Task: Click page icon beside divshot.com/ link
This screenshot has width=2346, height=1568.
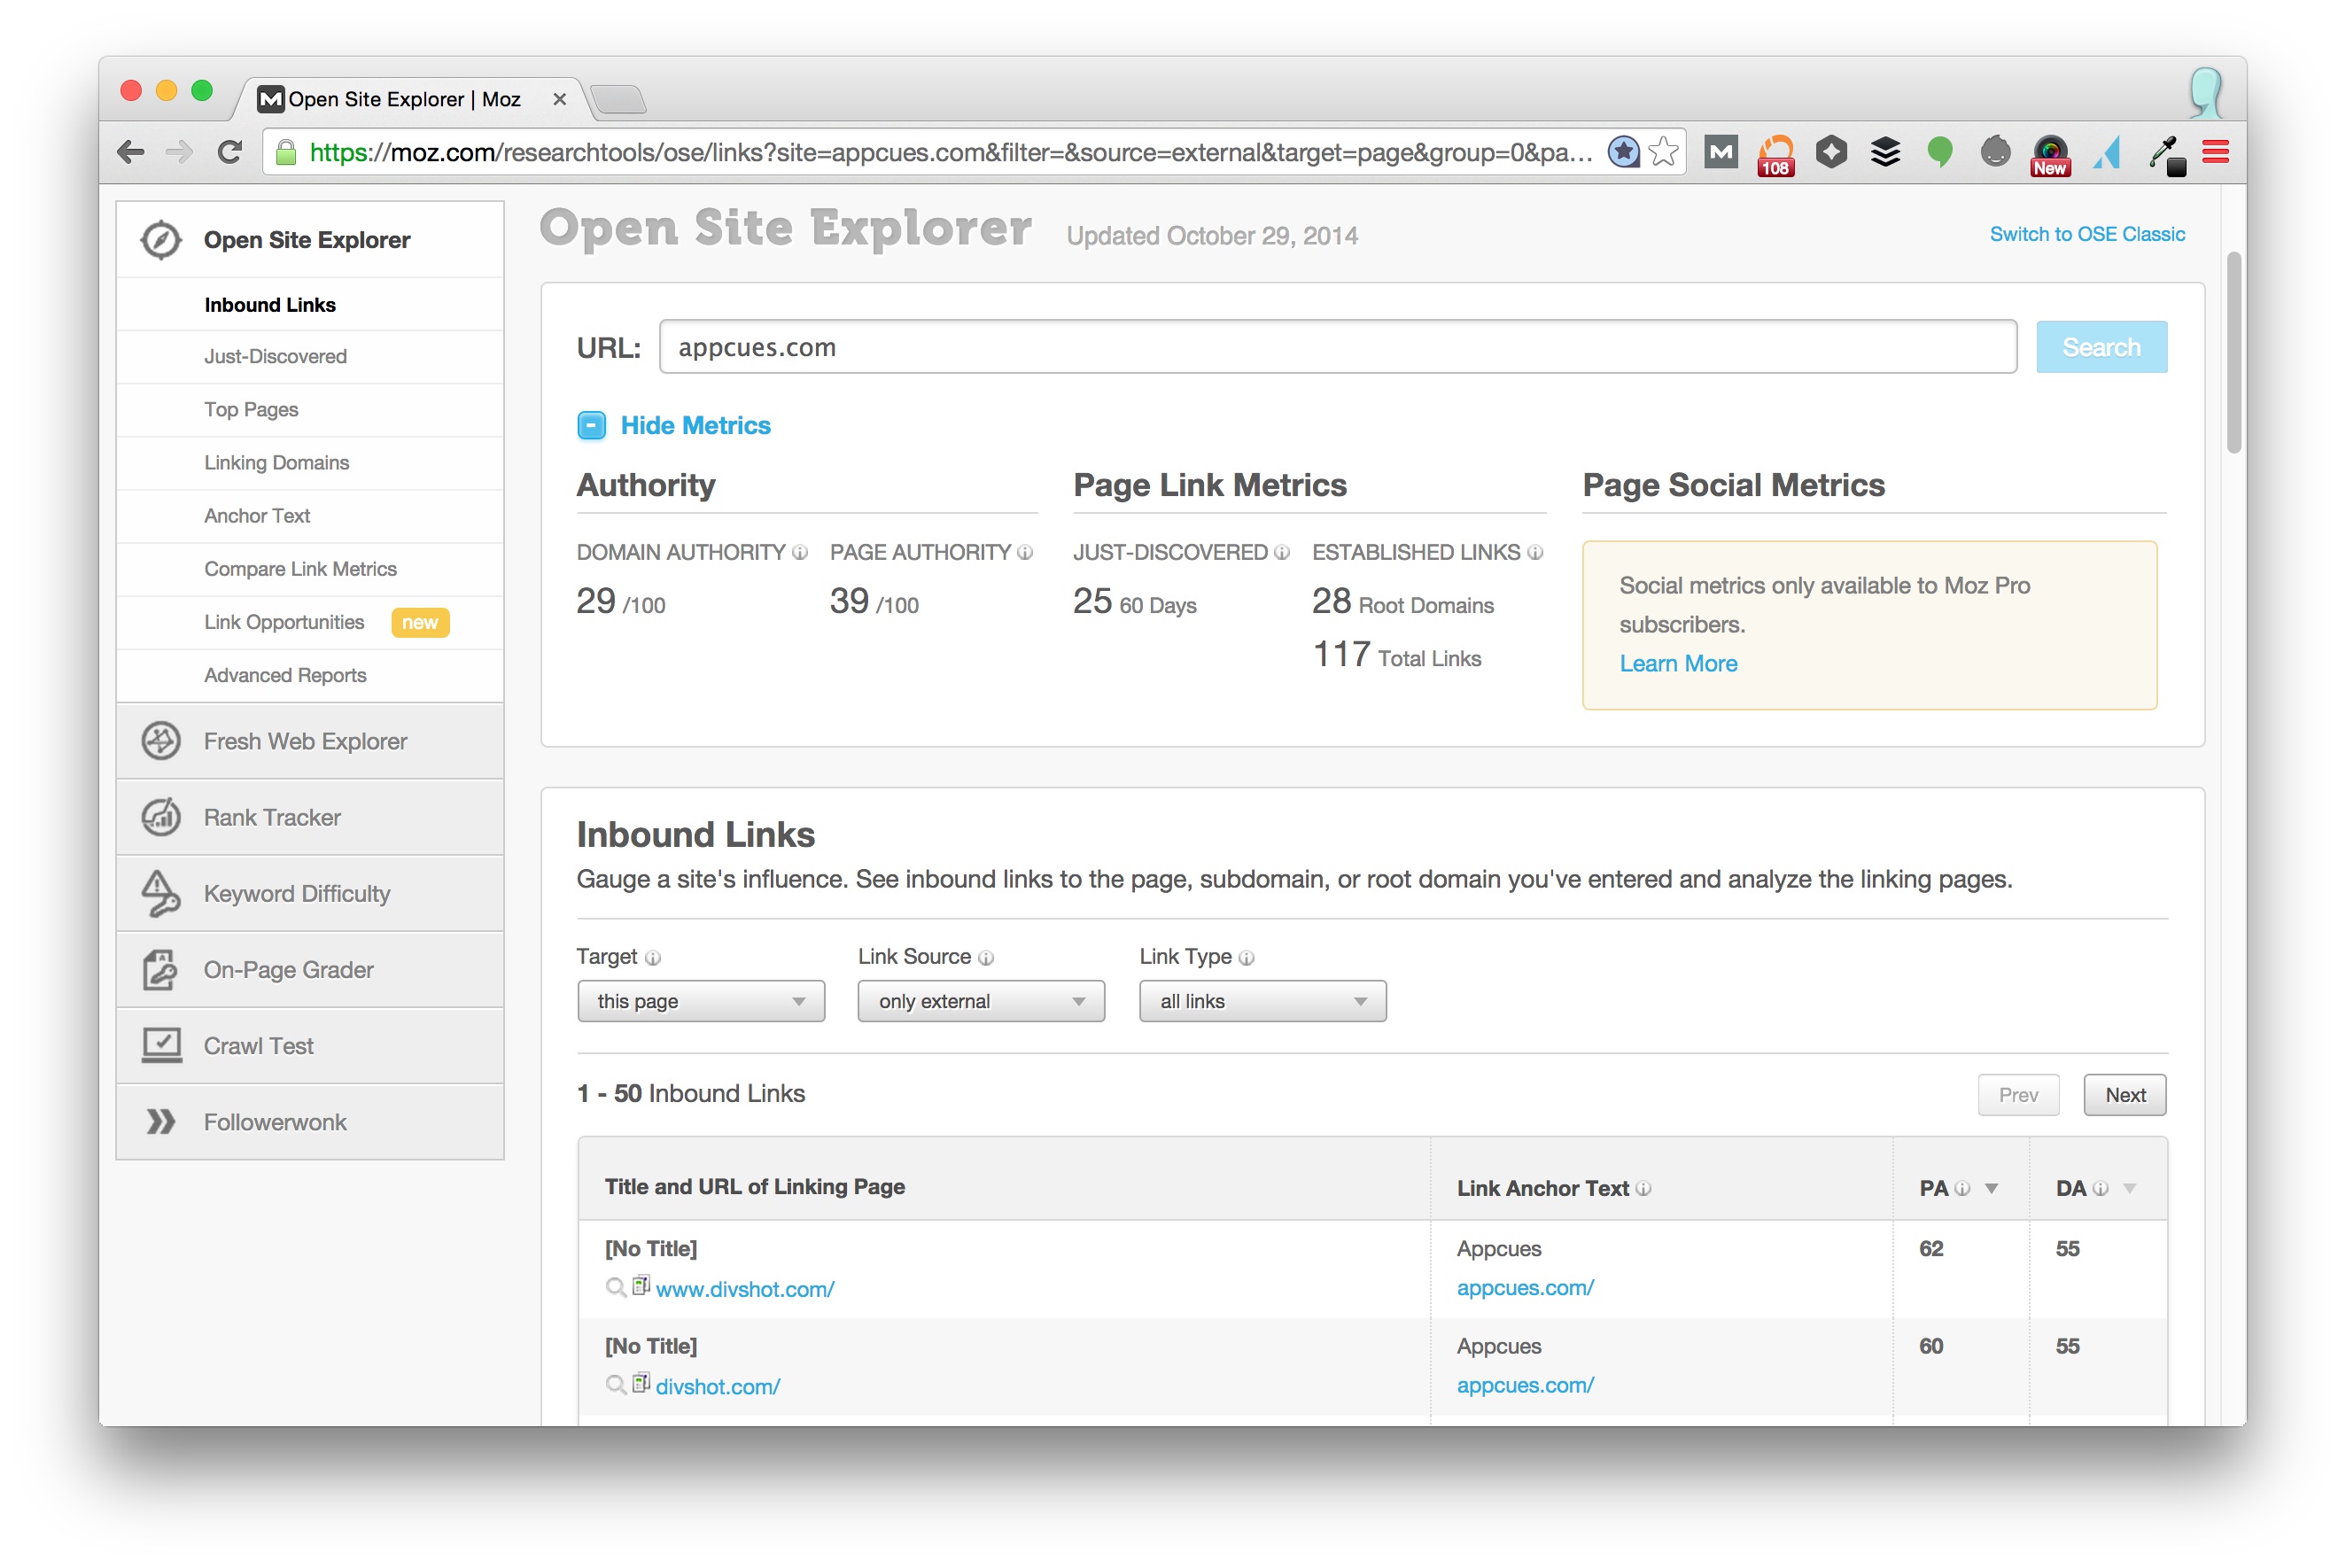Action: click(x=641, y=1383)
